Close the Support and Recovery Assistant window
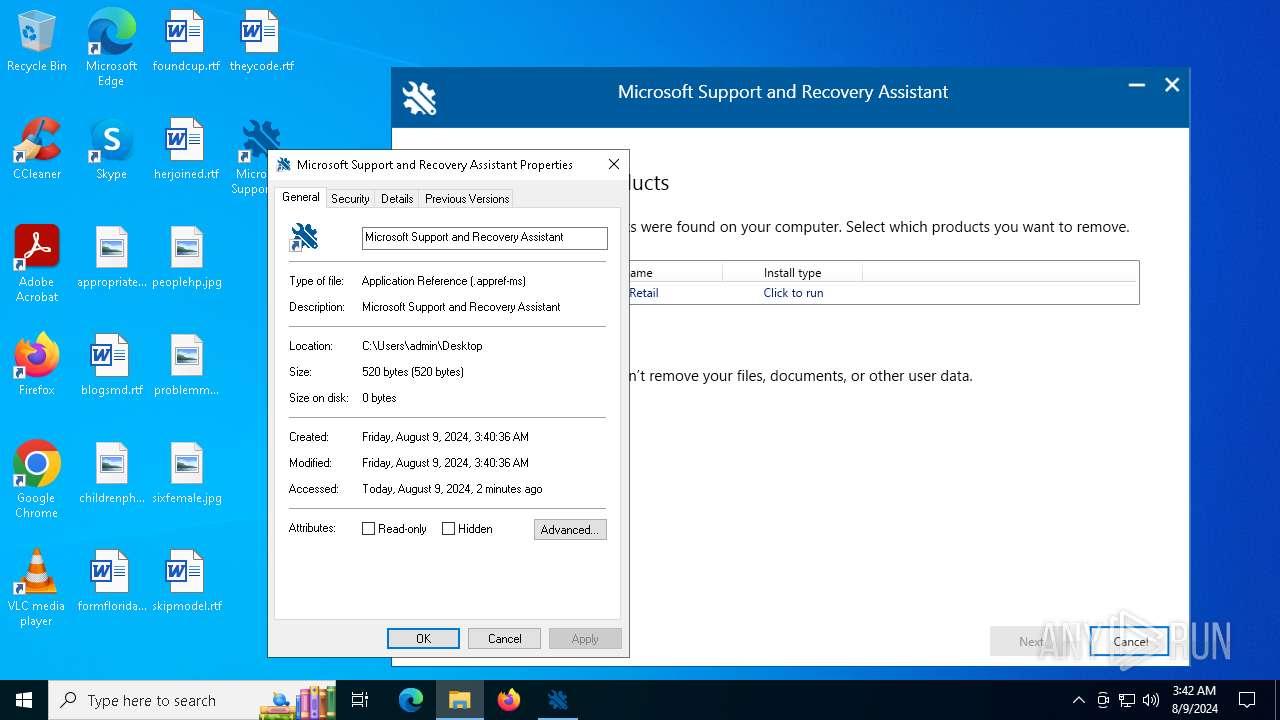Image resolution: width=1280 pixels, height=720 pixels. pyautogui.click(x=1172, y=85)
